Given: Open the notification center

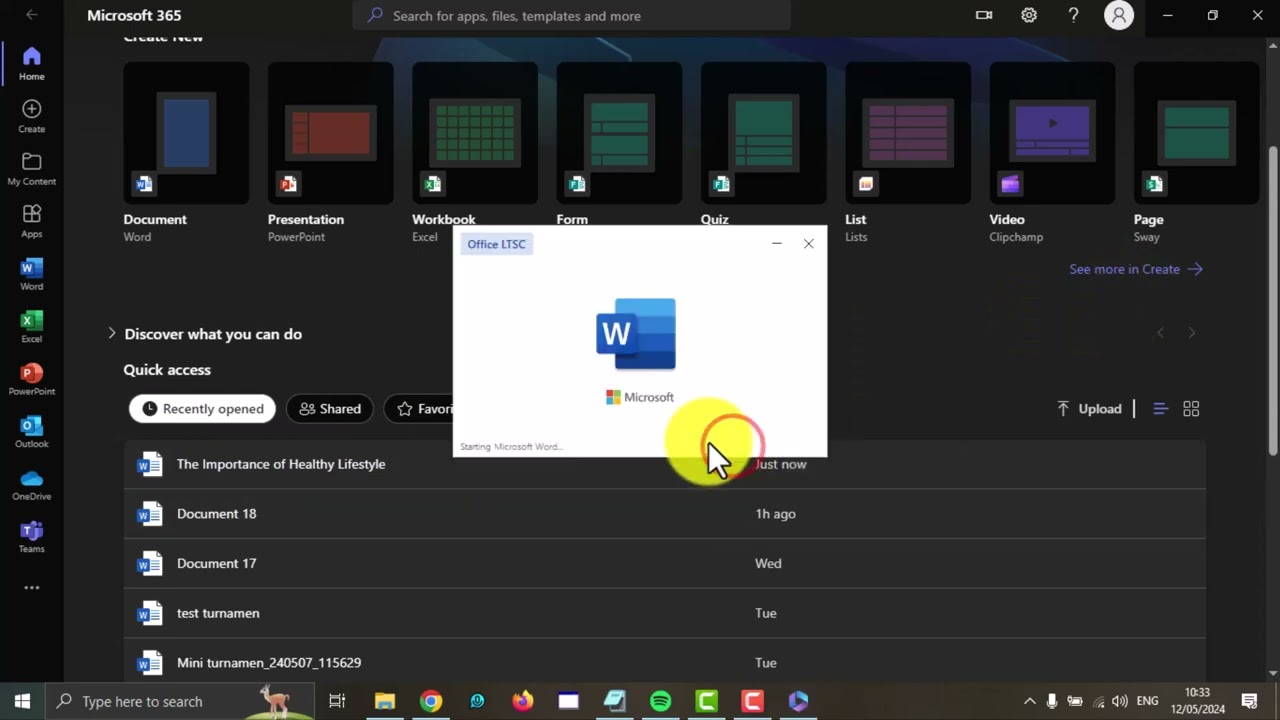Looking at the screenshot, I should click(x=1249, y=701).
